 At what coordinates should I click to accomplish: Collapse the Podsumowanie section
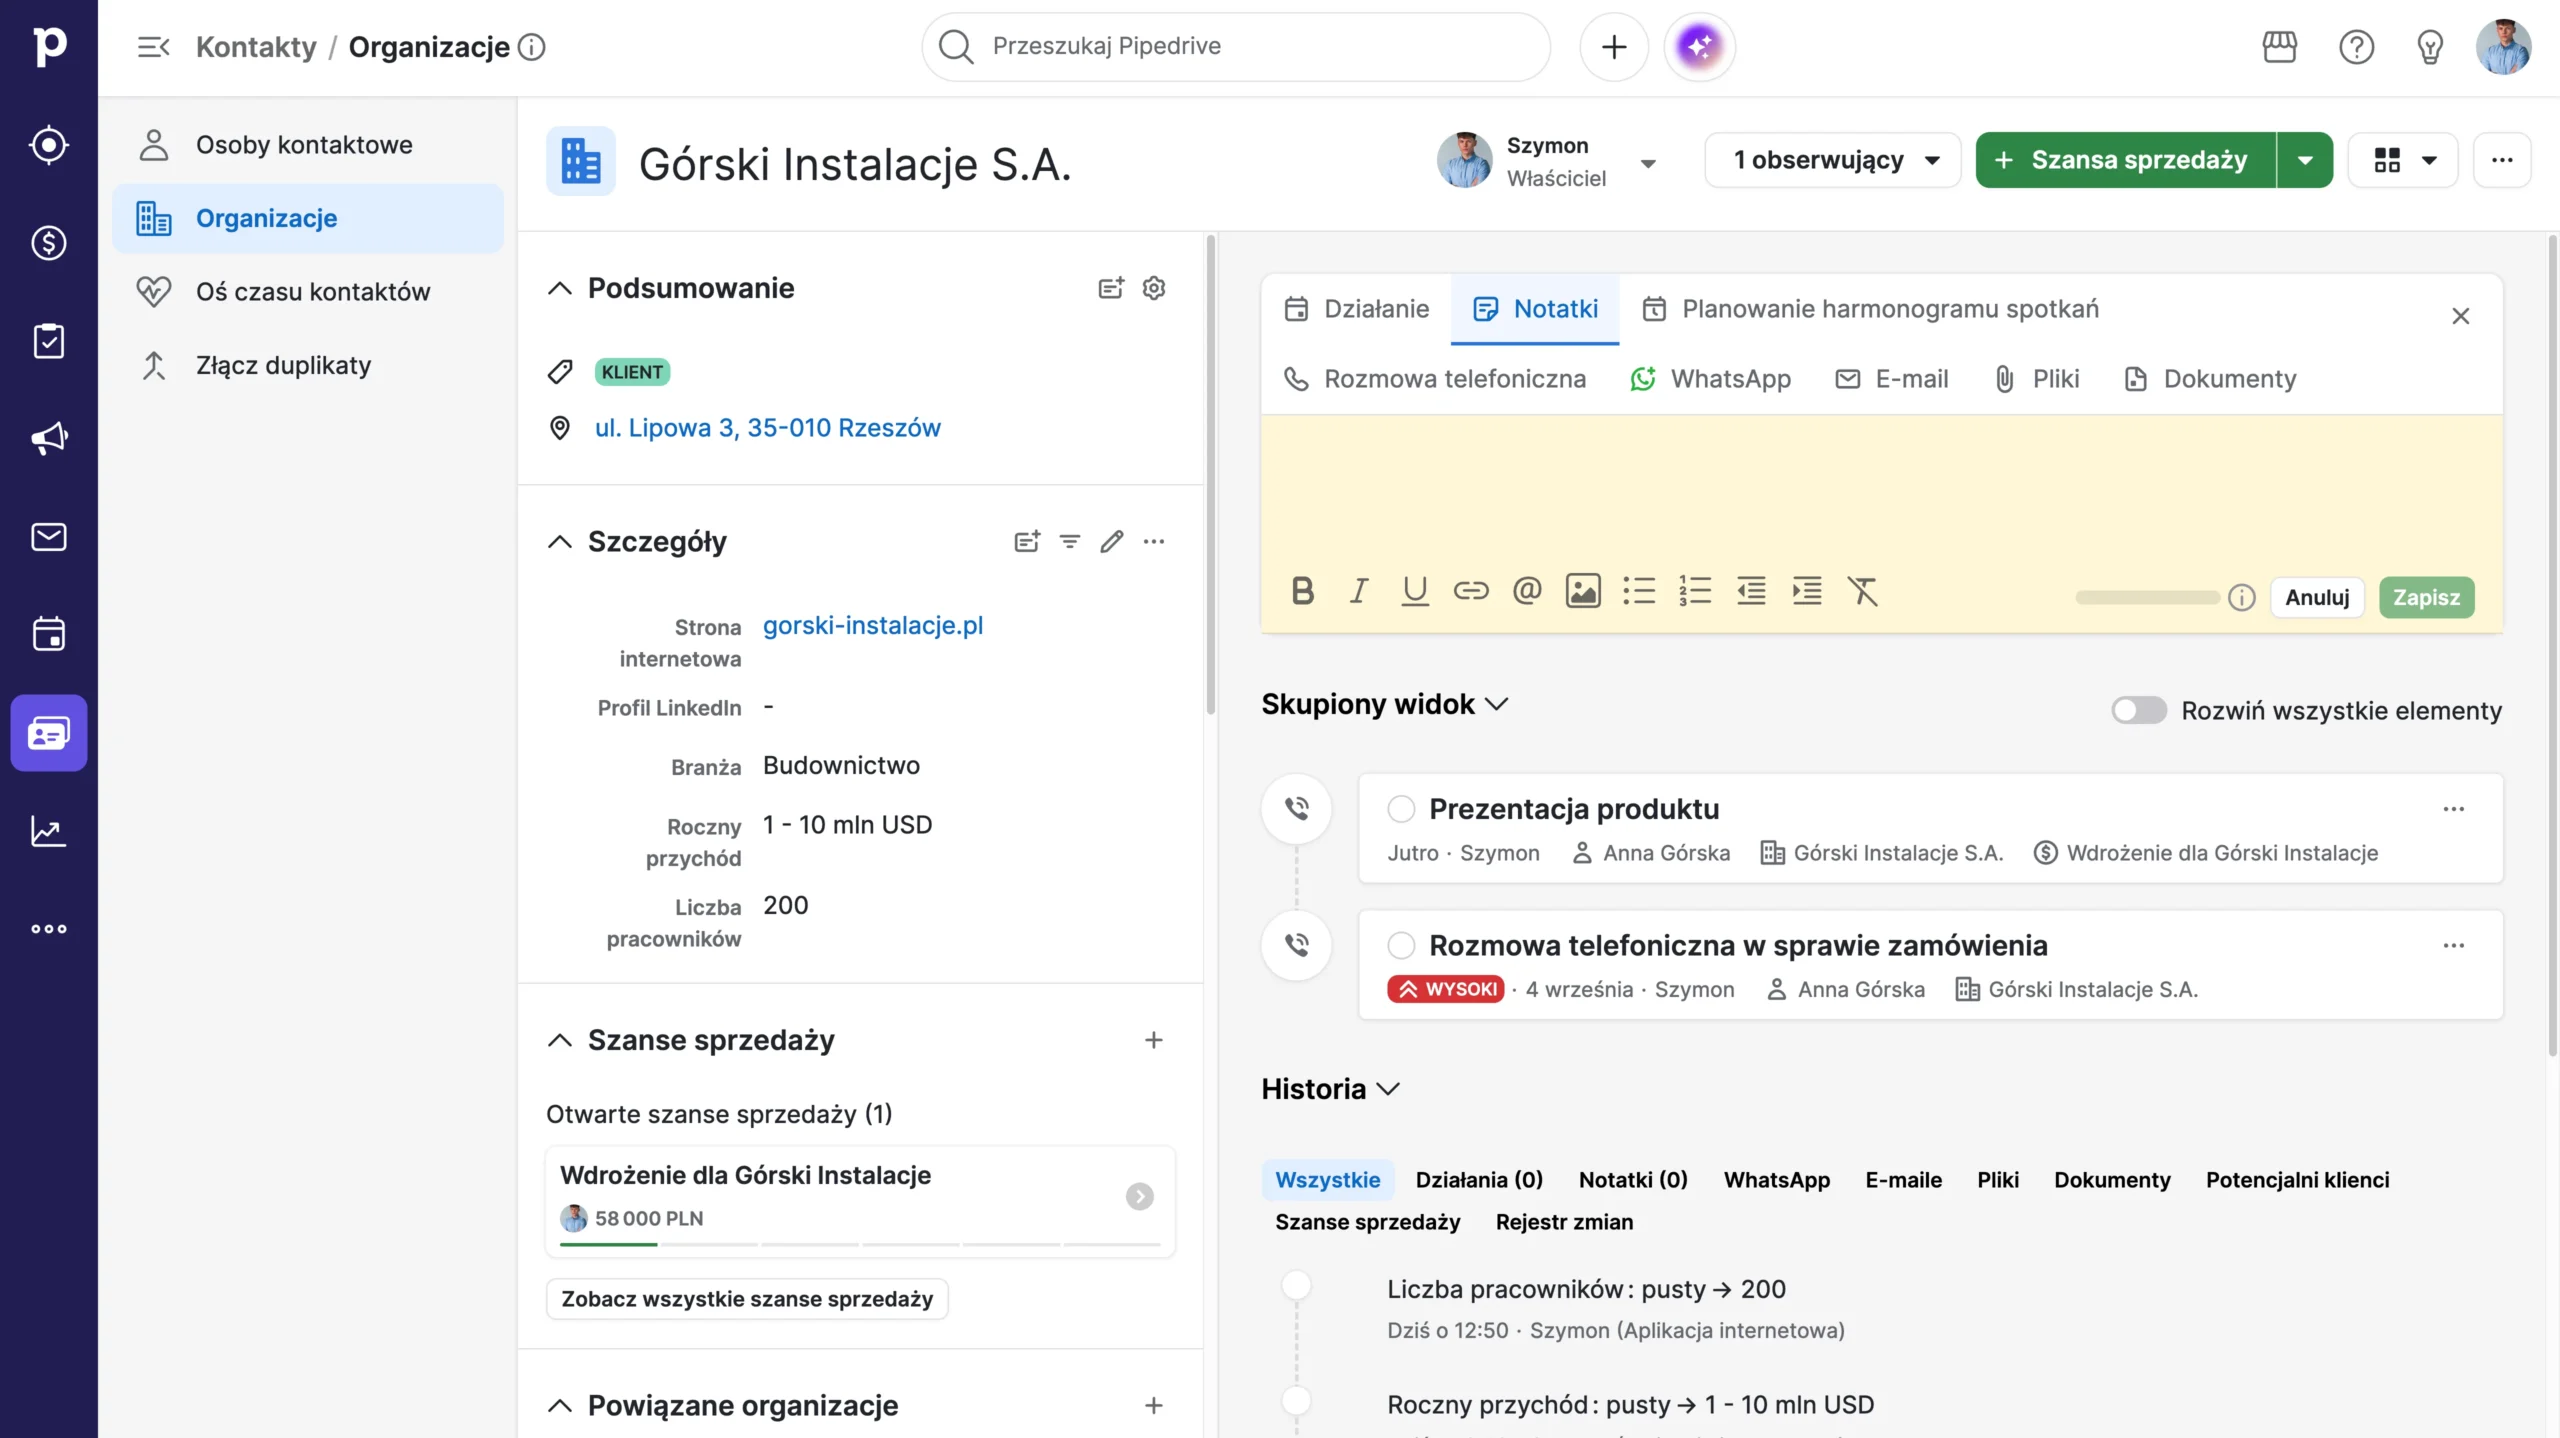(x=560, y=288)
